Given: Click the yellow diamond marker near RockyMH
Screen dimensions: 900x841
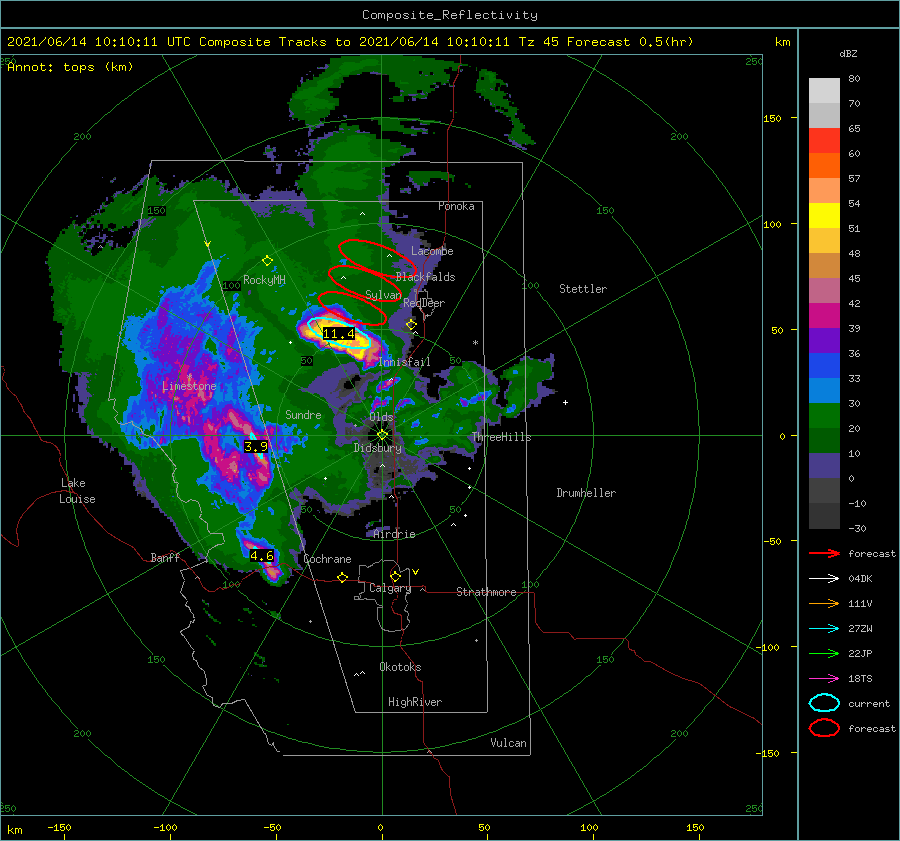Looking at the screenshot, I should (x=267, y=261).
